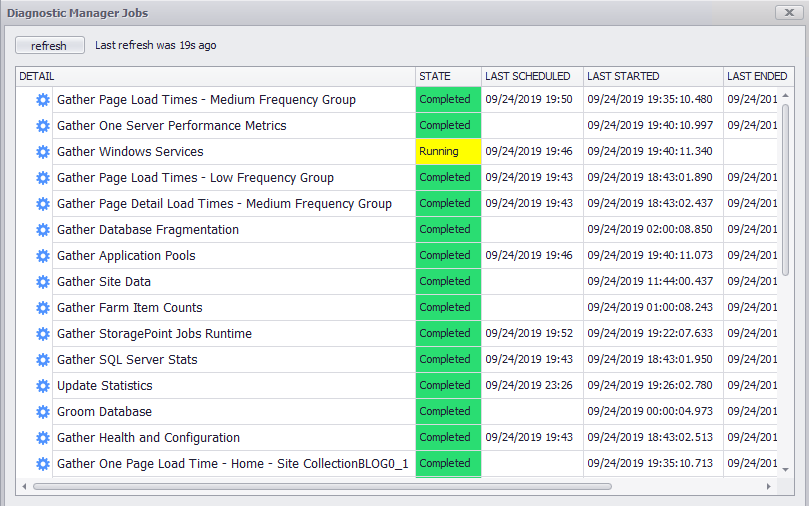Click Completed state of Update Statistics row

click(x=448, y=386)
